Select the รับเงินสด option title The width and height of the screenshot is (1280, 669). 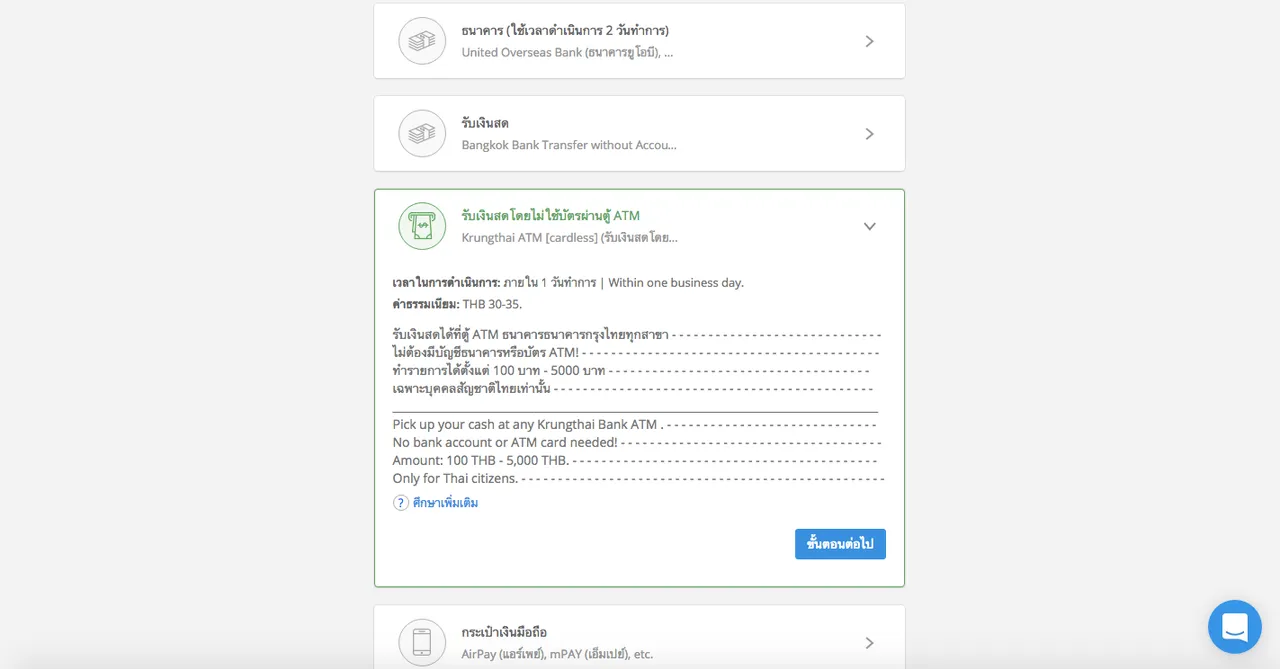485,123
